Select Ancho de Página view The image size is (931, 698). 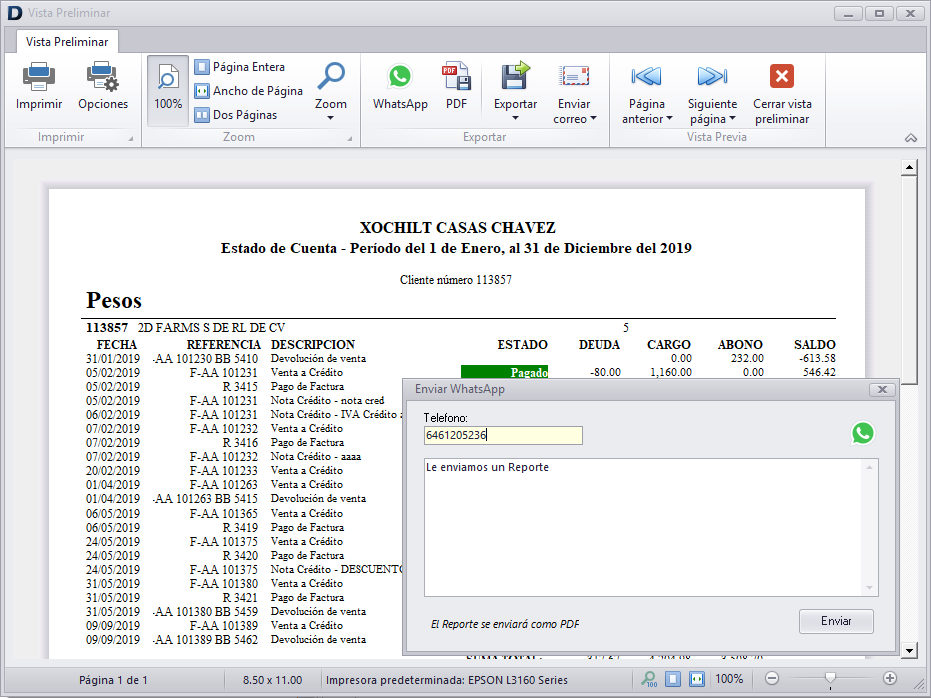(x=248, y=91)
